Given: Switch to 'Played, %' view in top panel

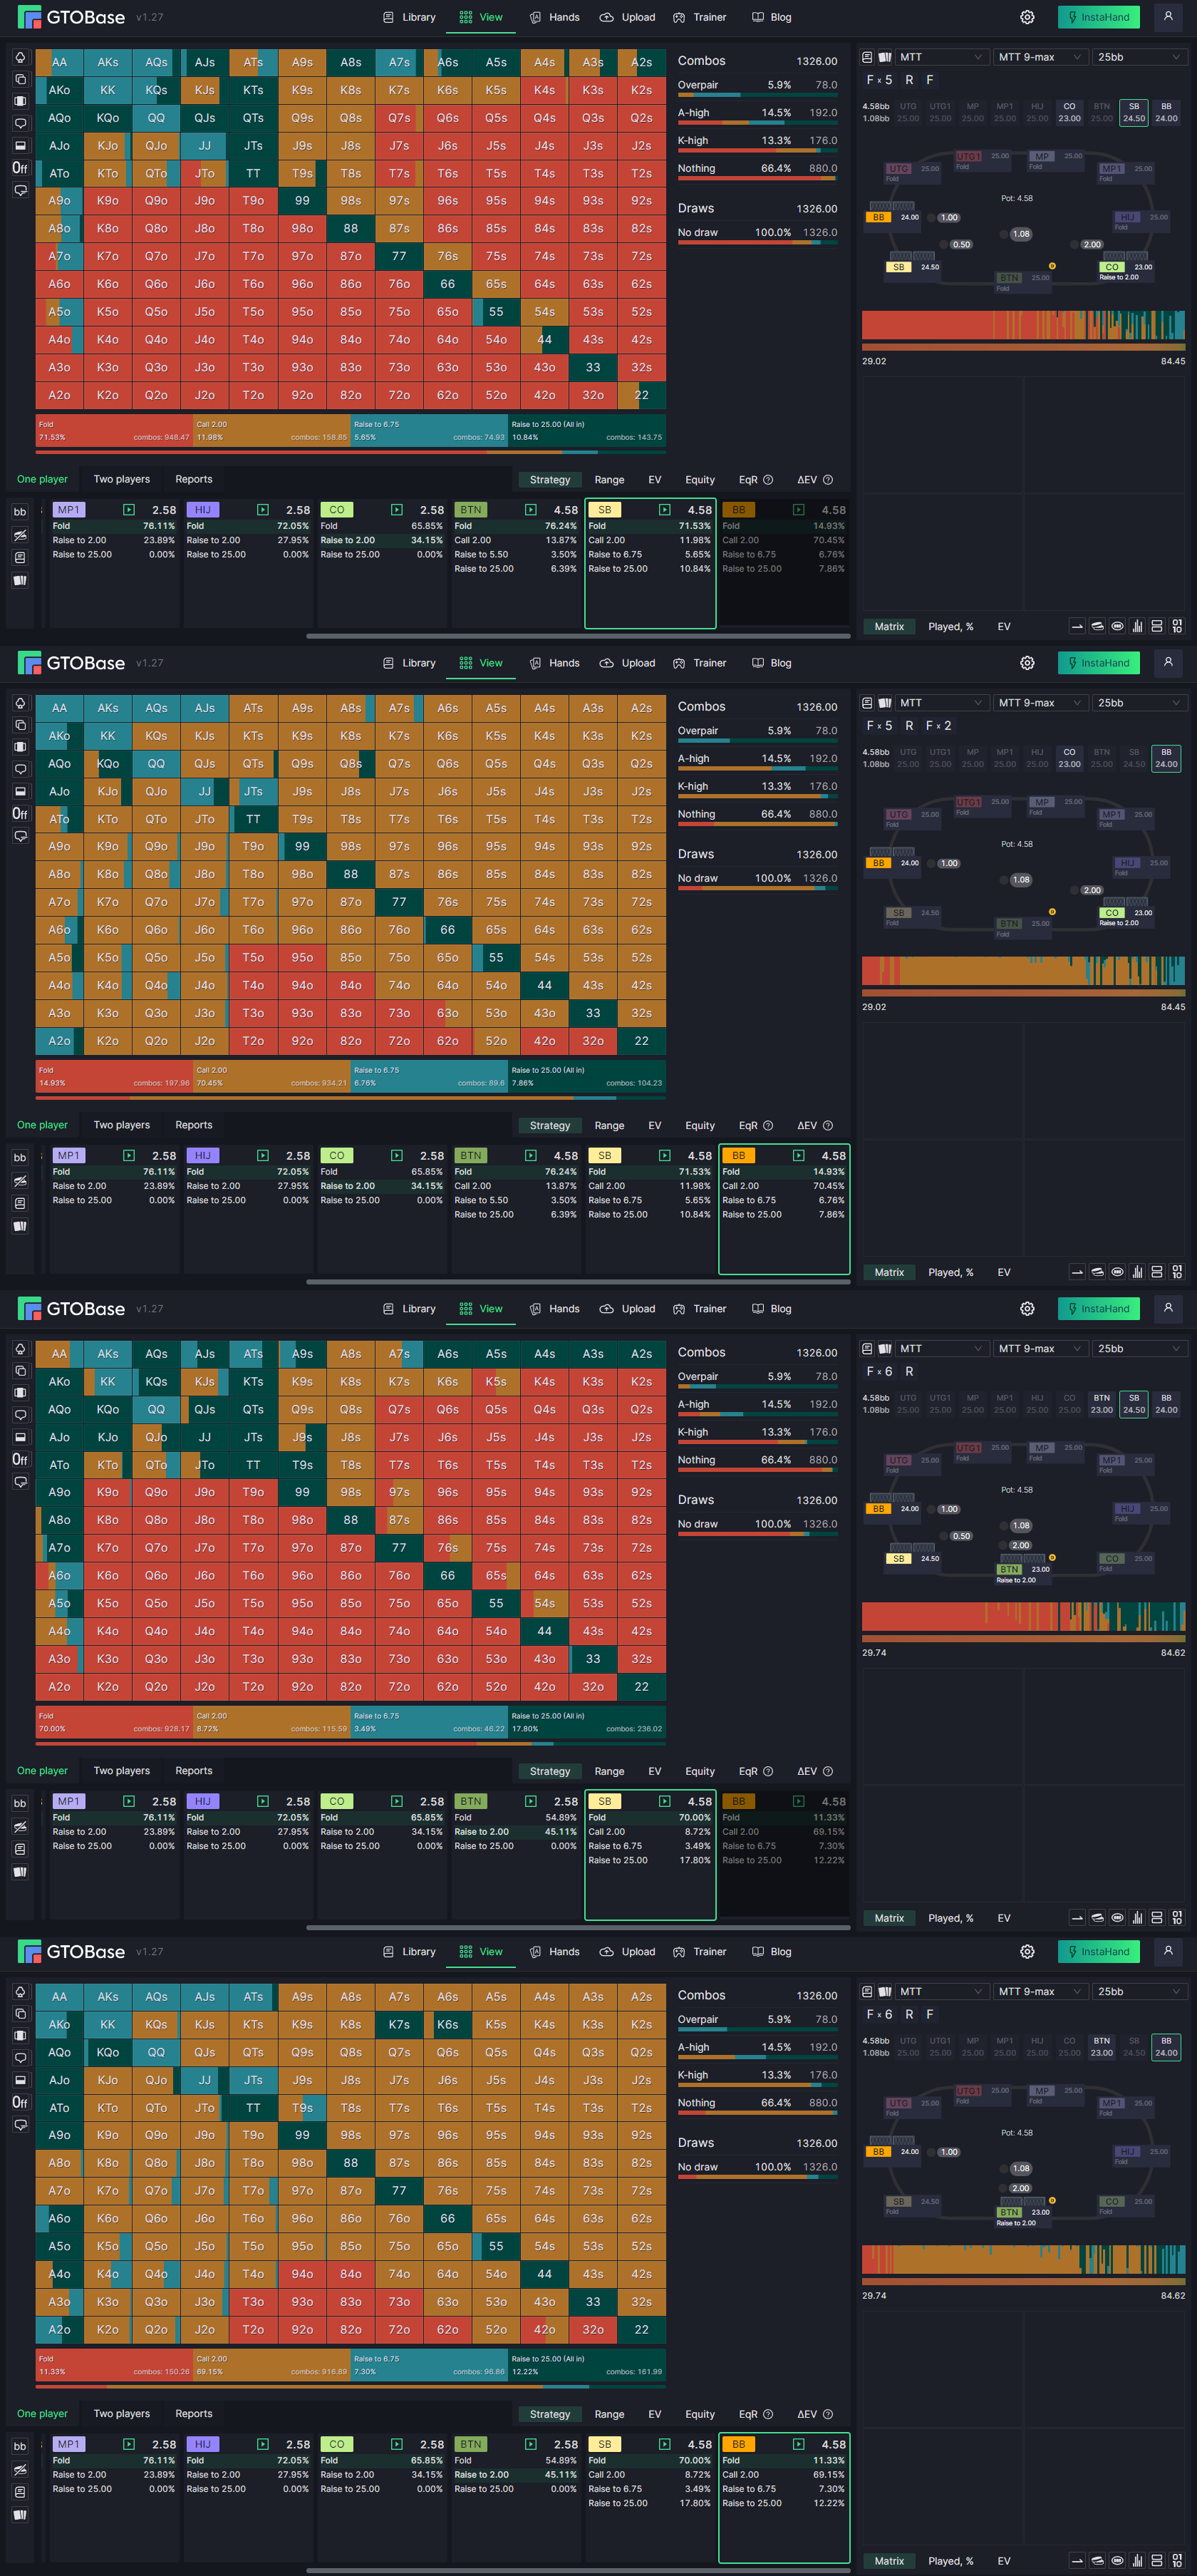Looking at the screenshot, I should 950,627.
